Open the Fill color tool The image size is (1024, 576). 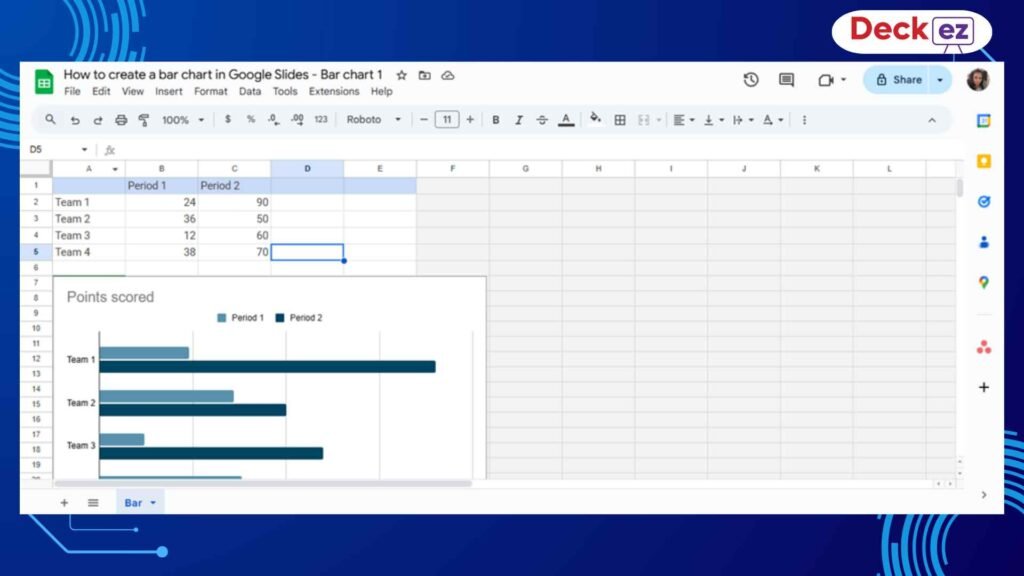point(595,119)
